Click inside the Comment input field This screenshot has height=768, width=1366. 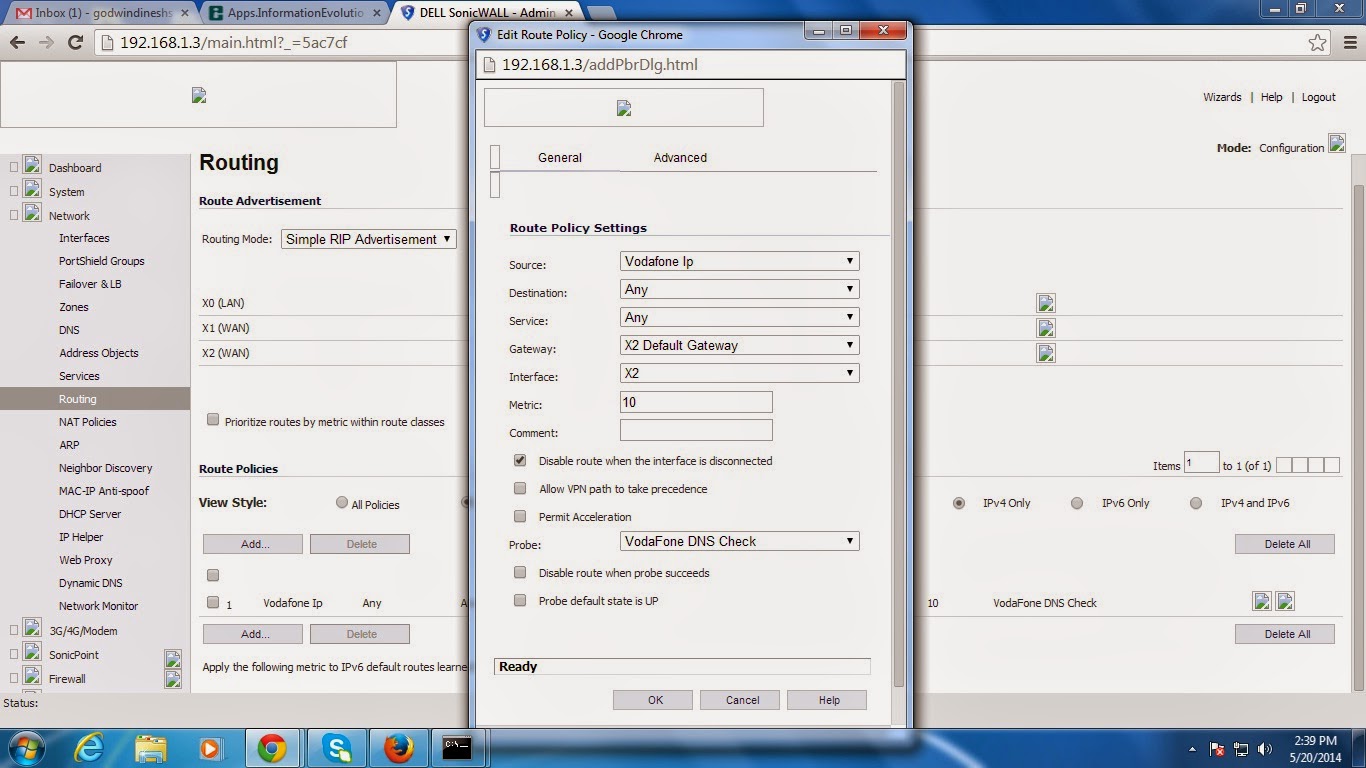coord(695,430)
